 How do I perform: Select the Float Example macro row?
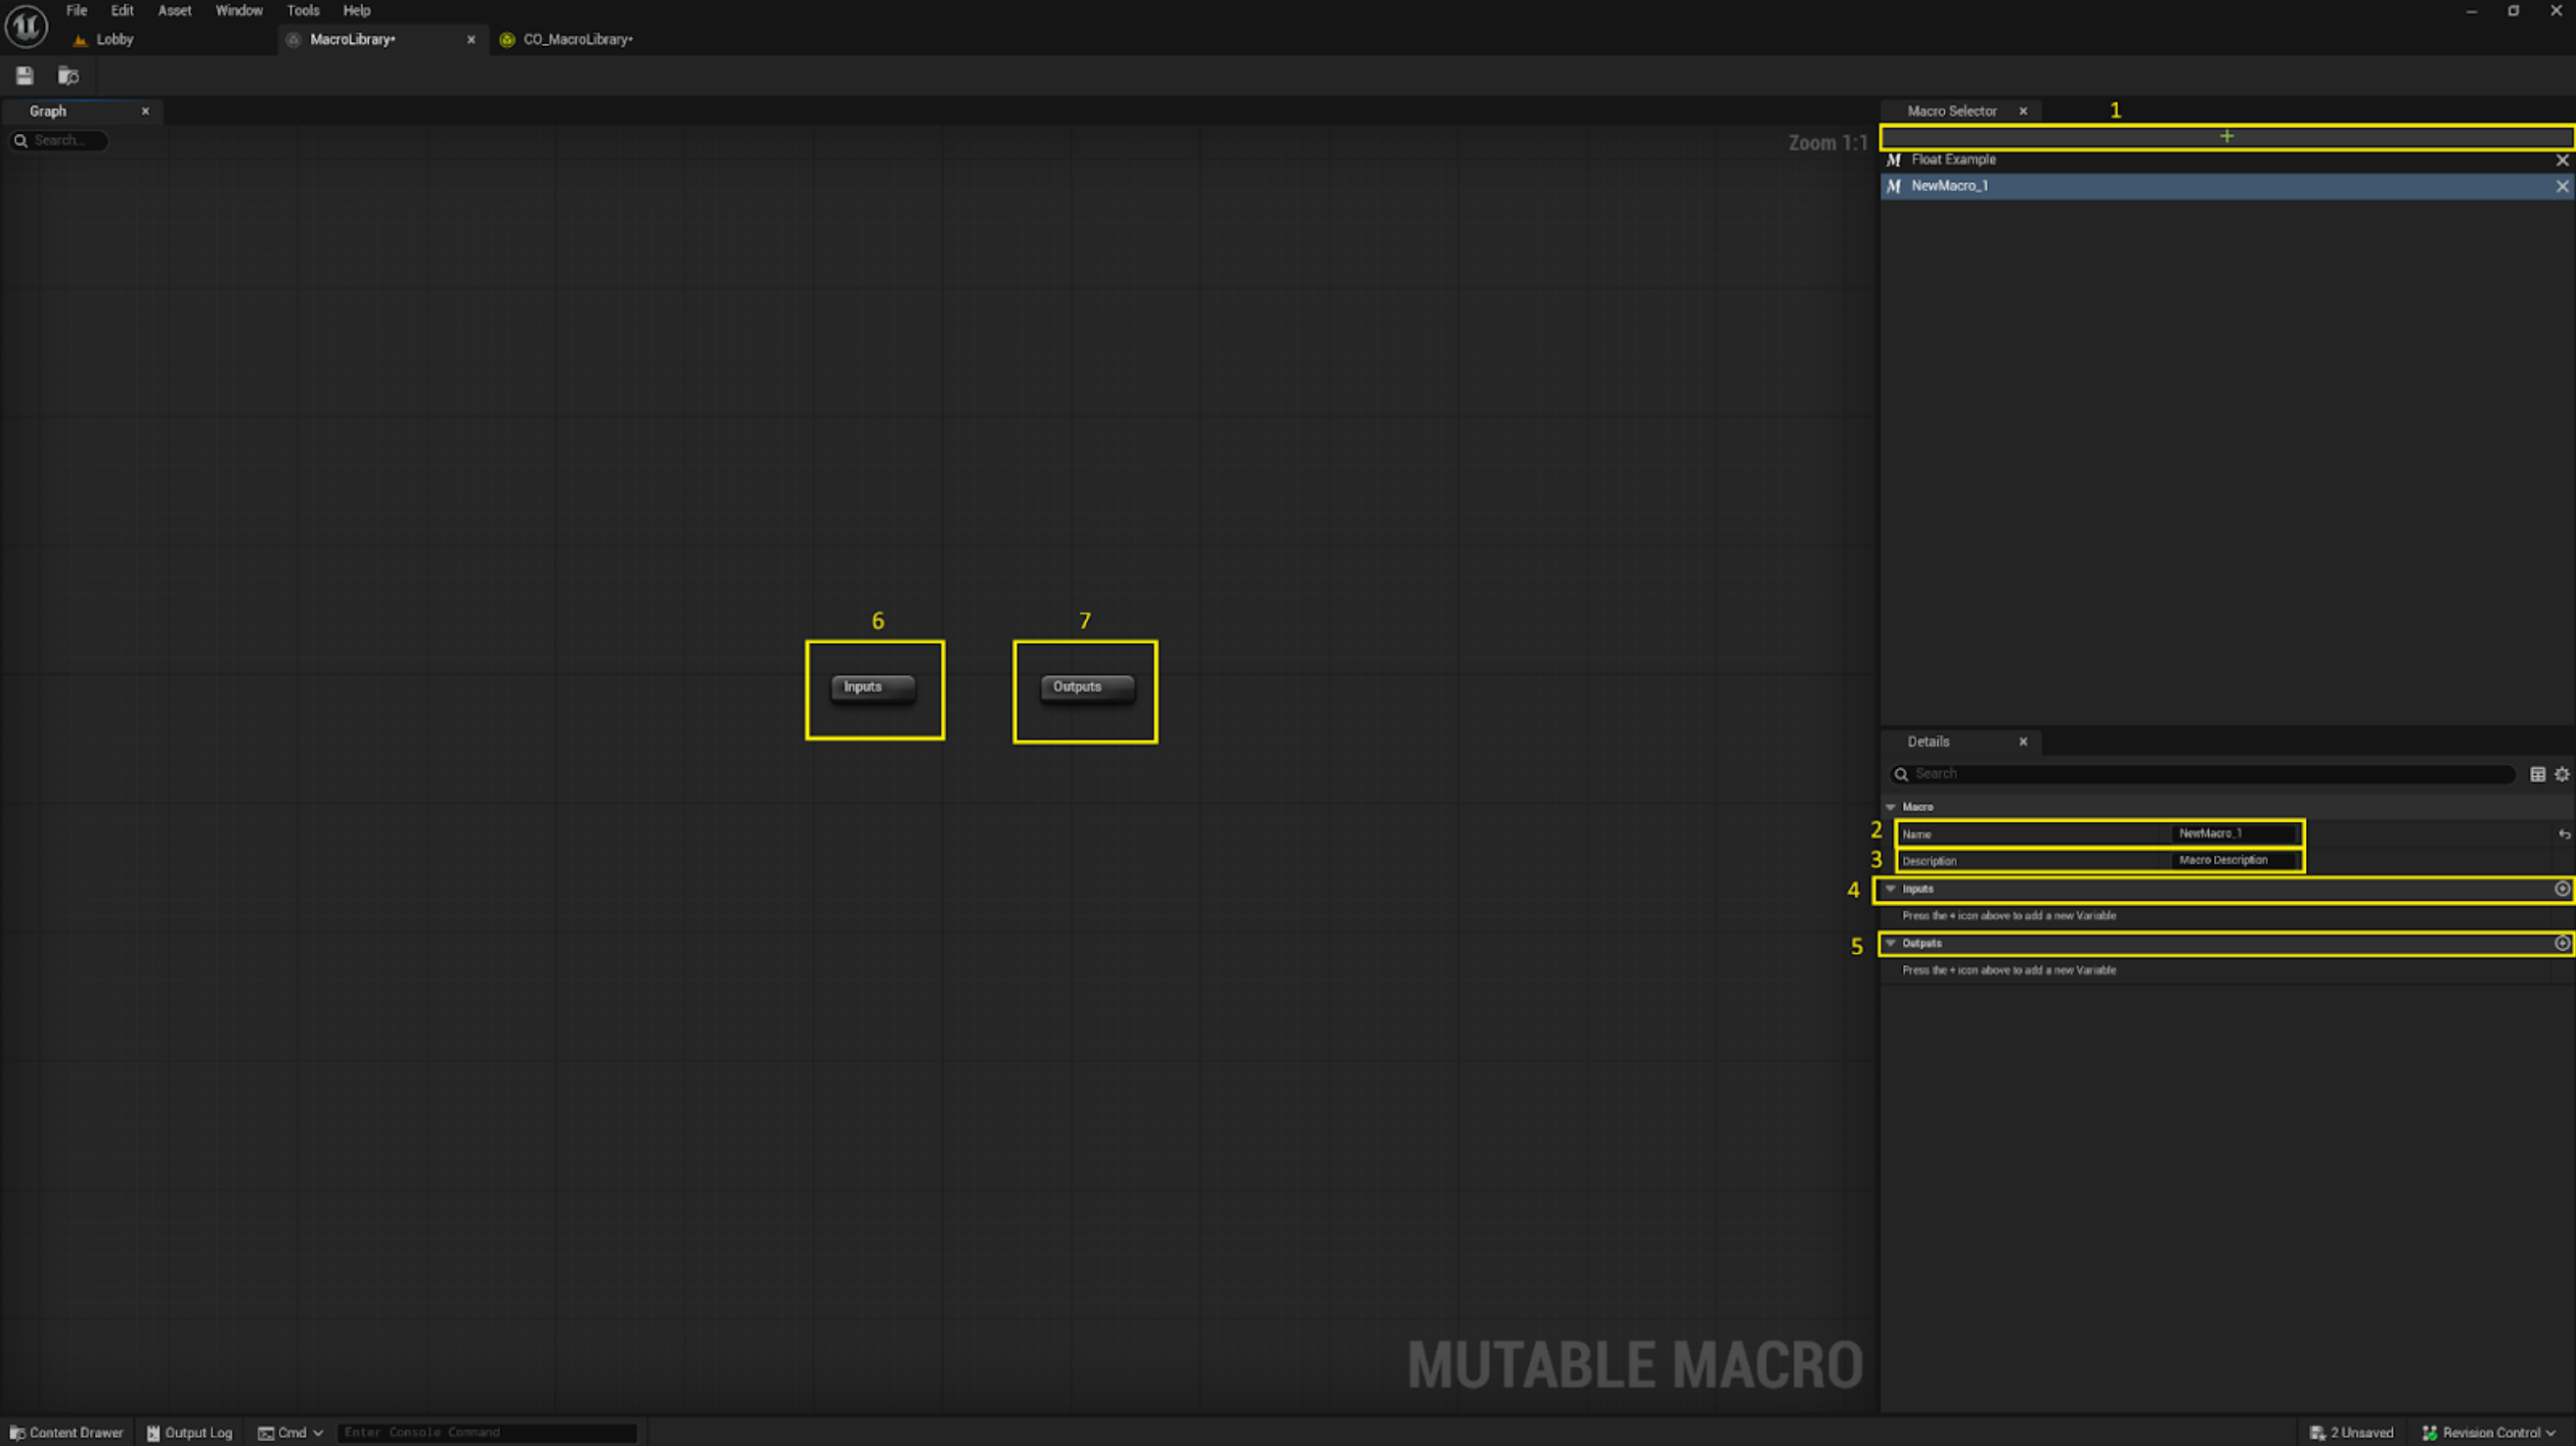coord(2226,160)
